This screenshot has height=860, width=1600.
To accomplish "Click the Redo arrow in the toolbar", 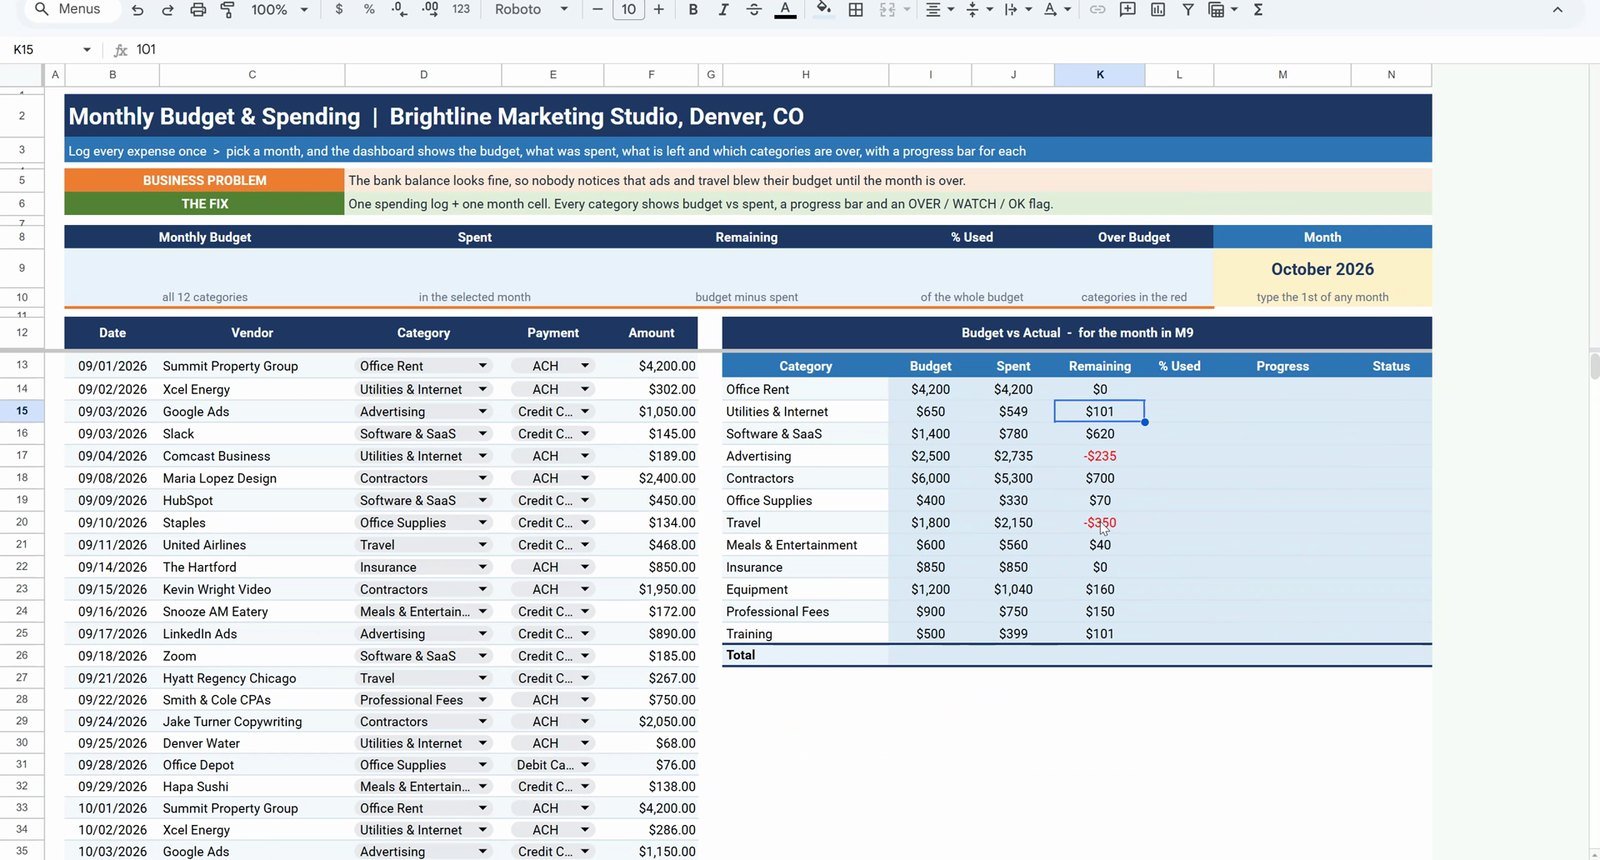I will [168, 10].
